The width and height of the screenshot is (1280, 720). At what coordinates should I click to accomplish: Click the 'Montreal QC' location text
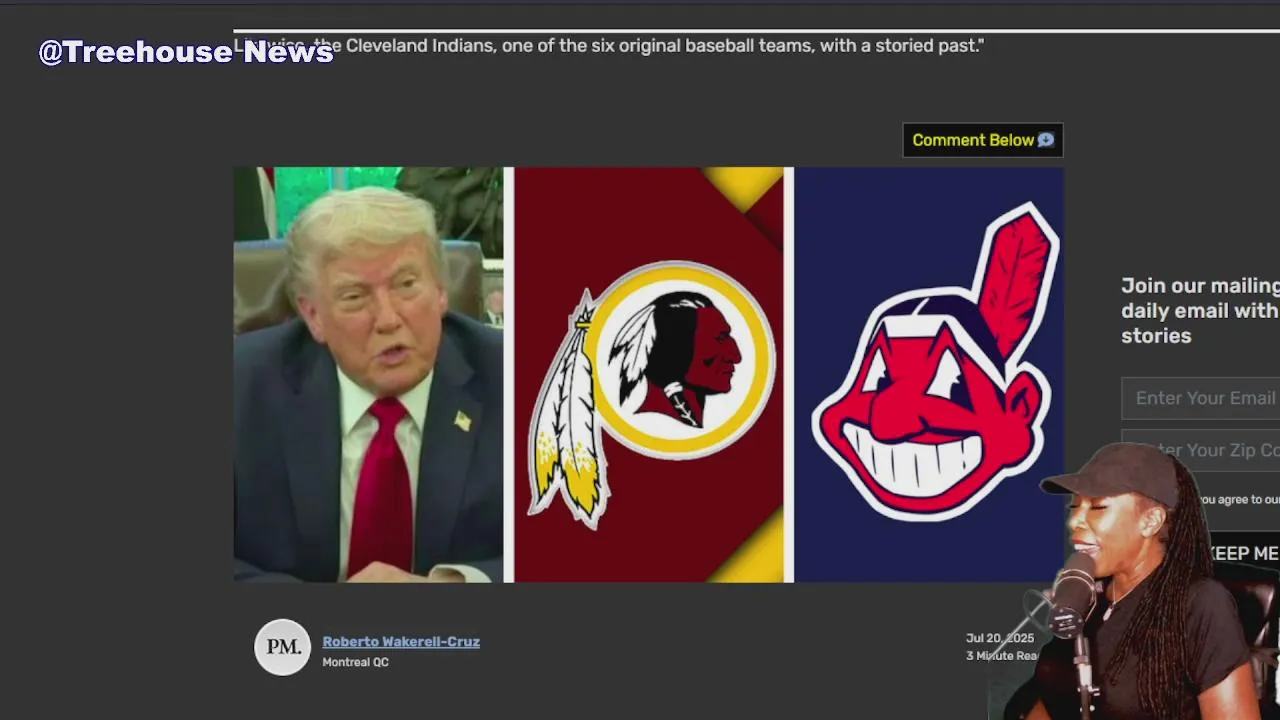pyautogui.click(x=355, y=662)
